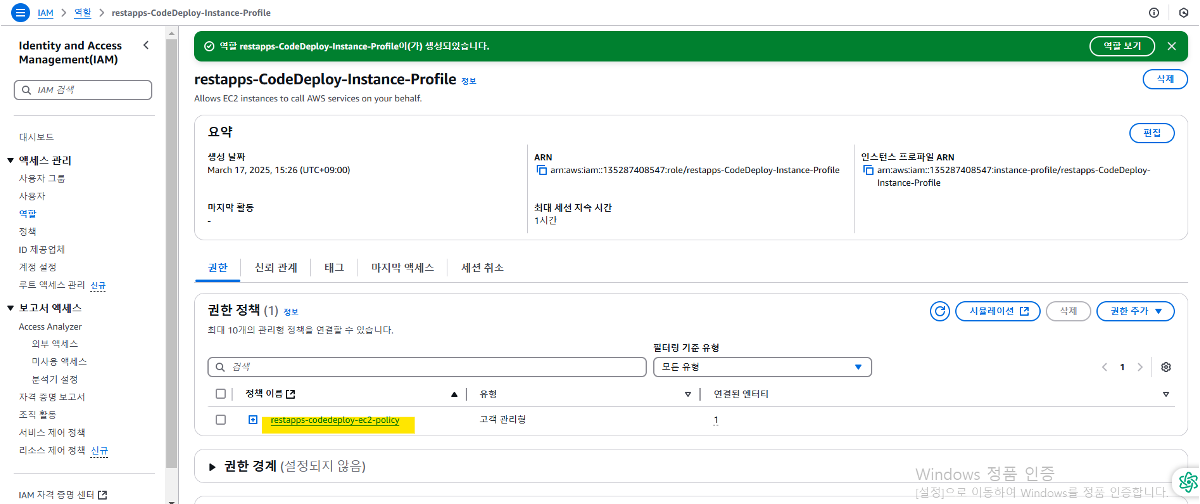Refresh the permission policies list

[x=939, y=311]
